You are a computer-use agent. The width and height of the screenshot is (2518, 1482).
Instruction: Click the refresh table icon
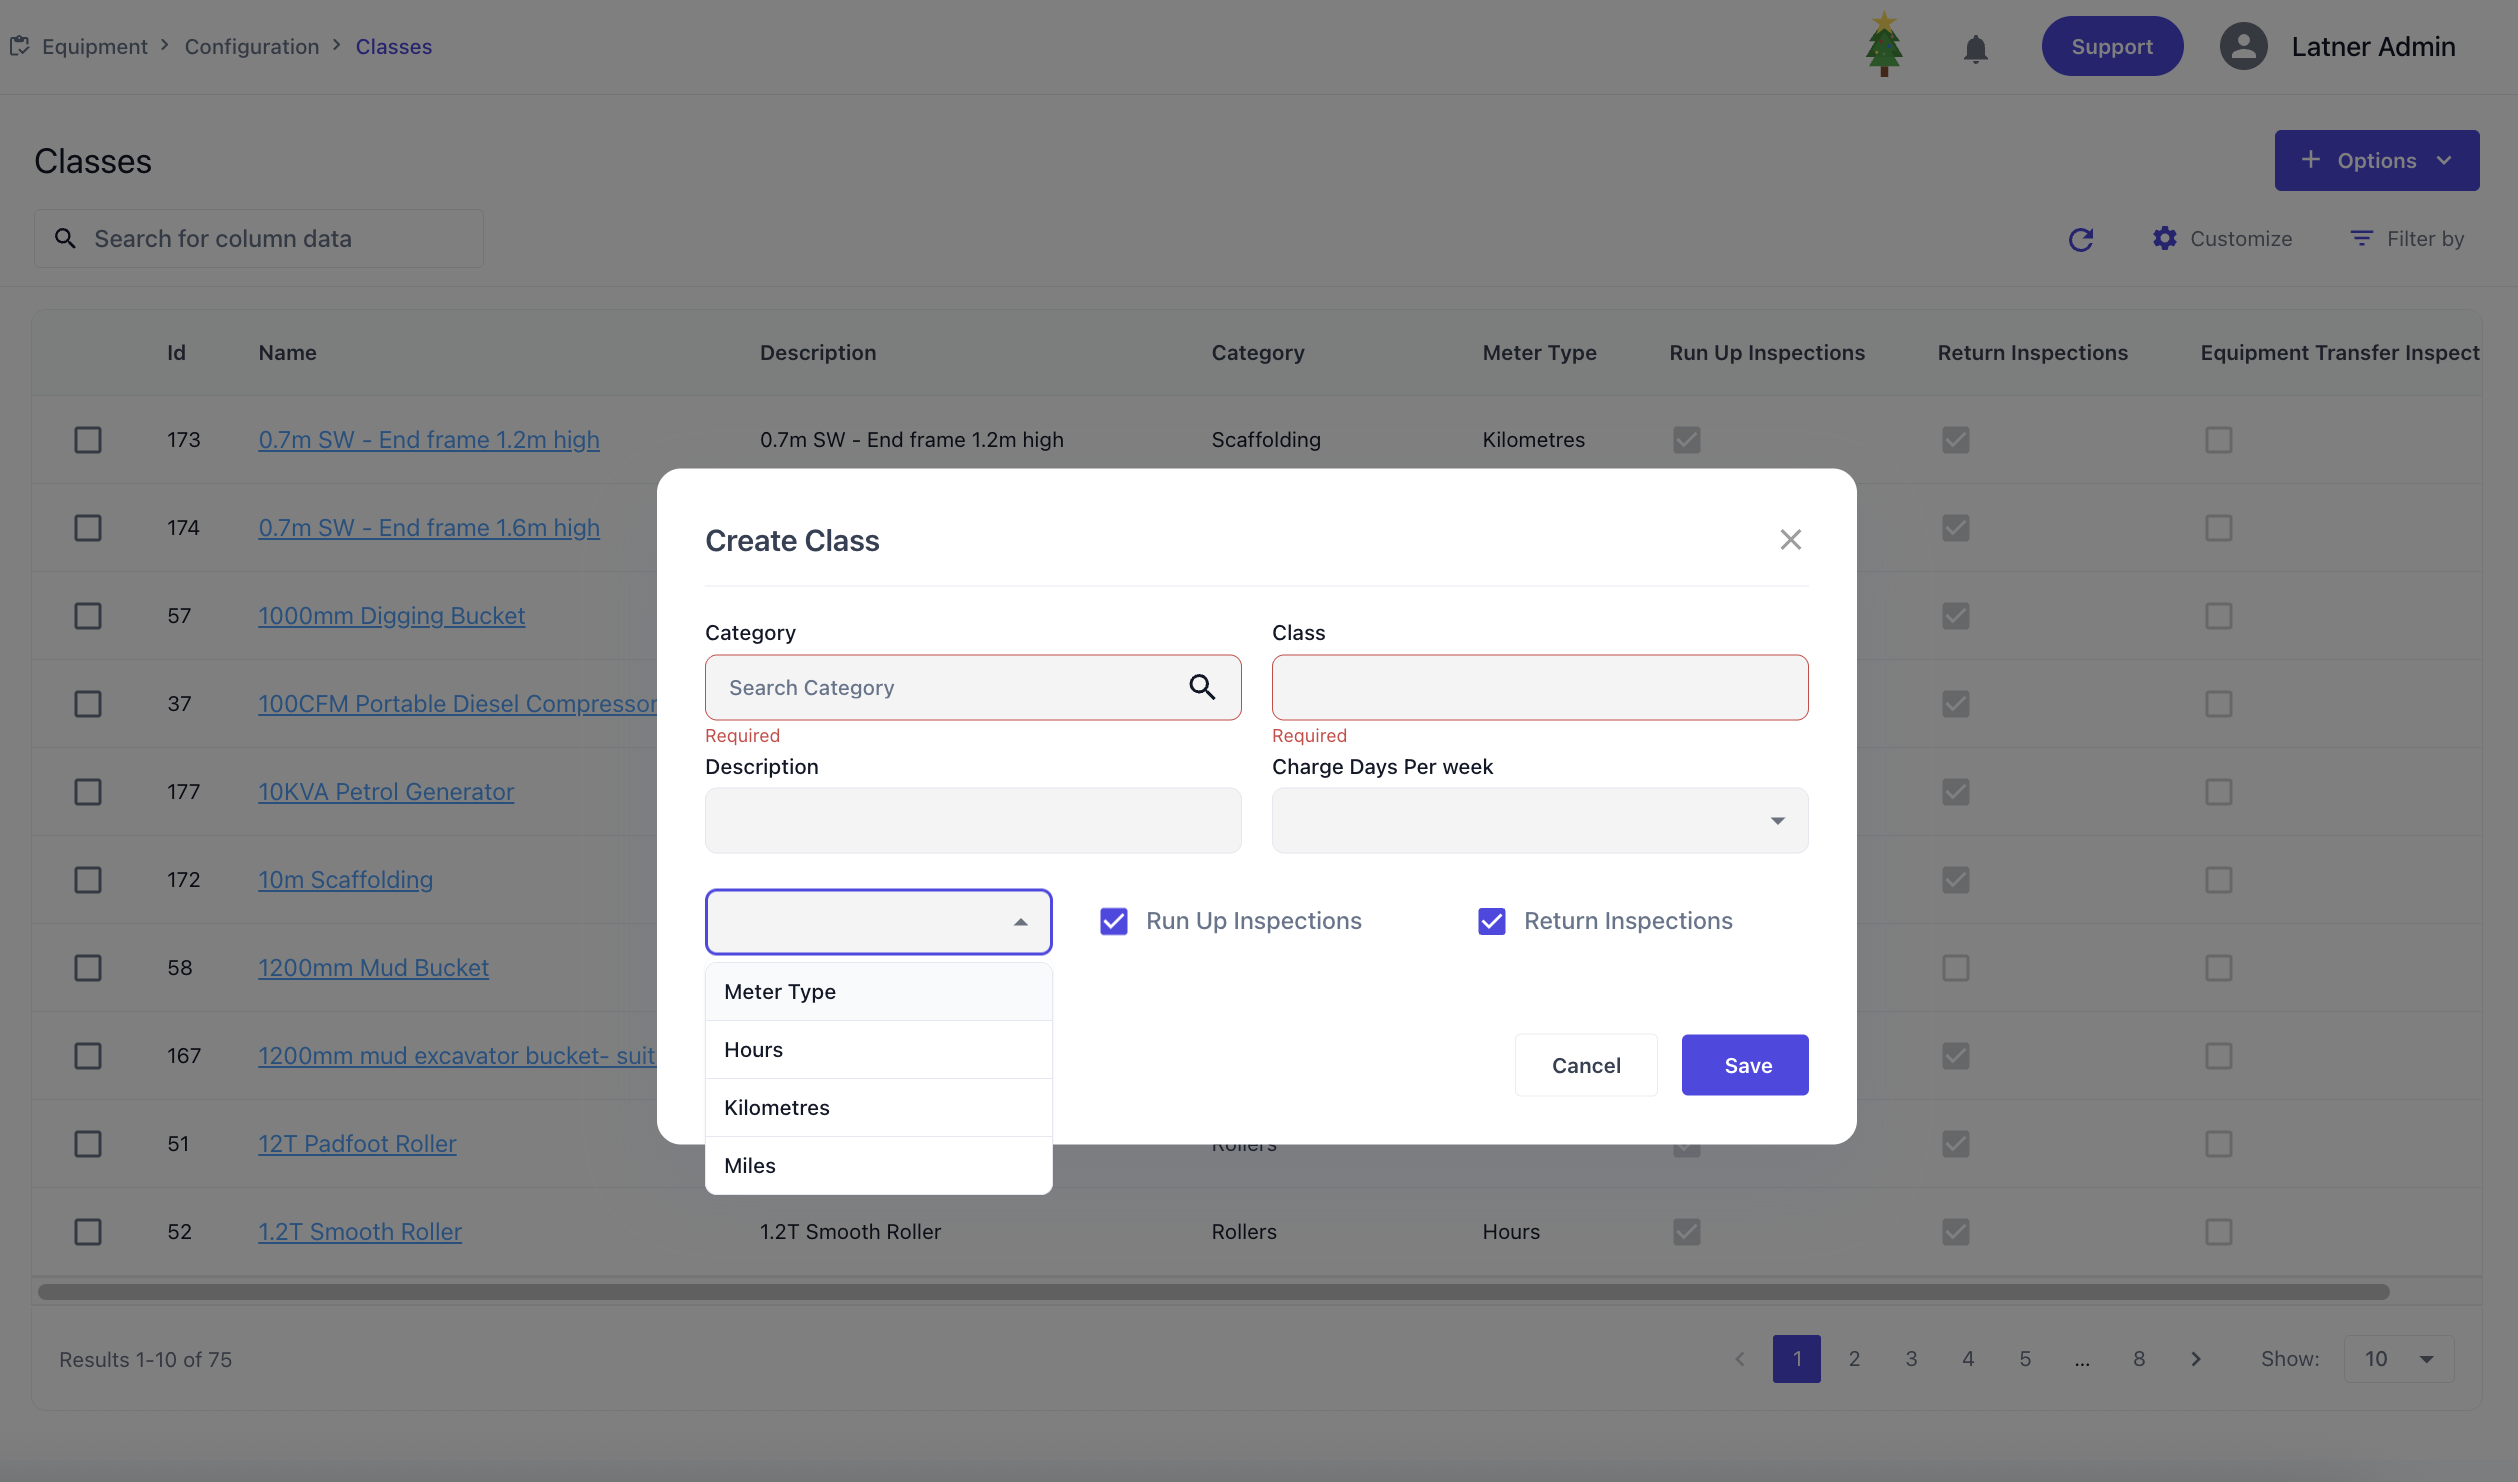2081,239
